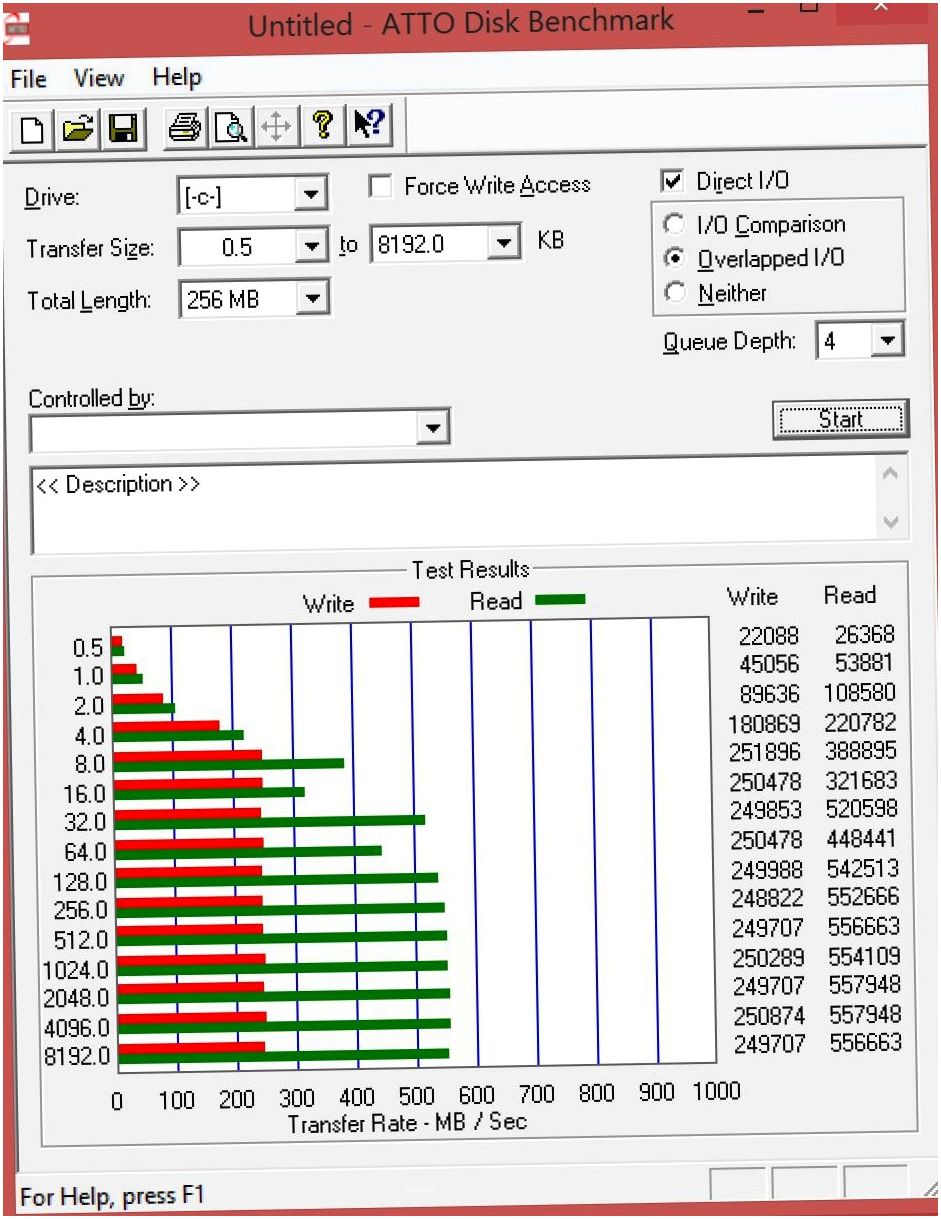Expand the minimum Transfer Size 0.5 dropdown
Screen dimensions: 941x1219
click(312, 246)
